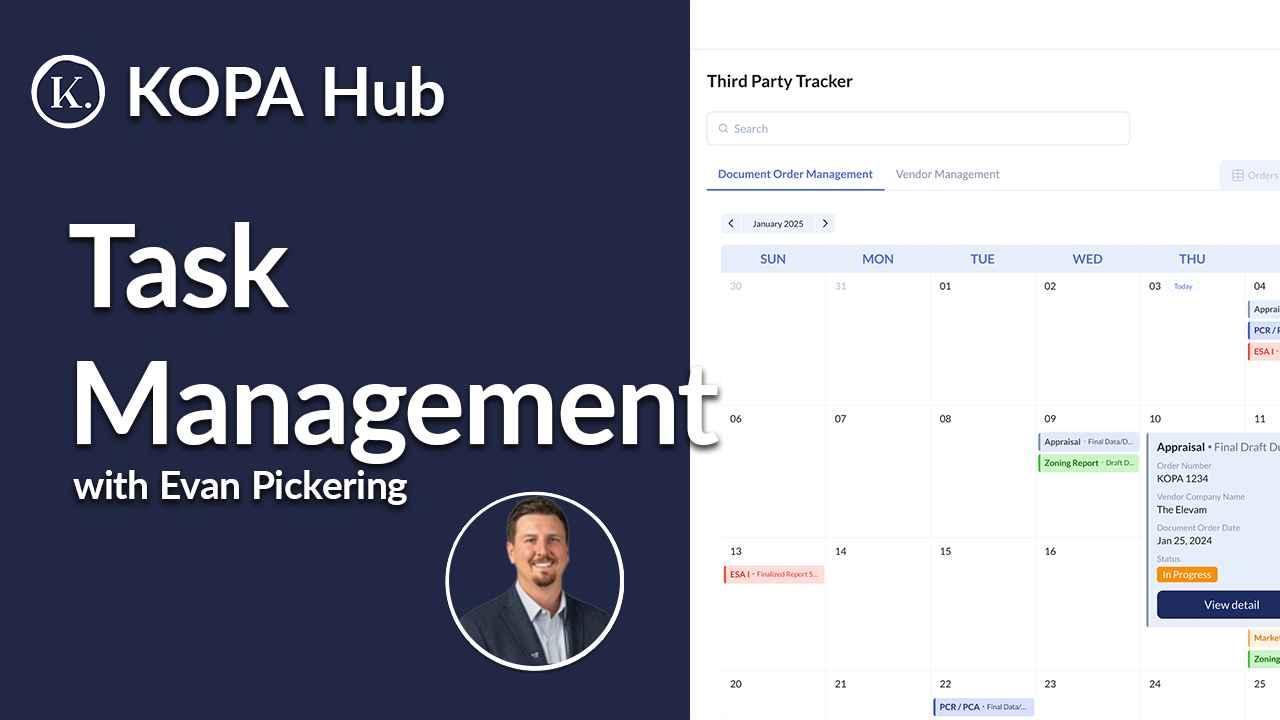Go to previous month with left arrow

point(731,224)
